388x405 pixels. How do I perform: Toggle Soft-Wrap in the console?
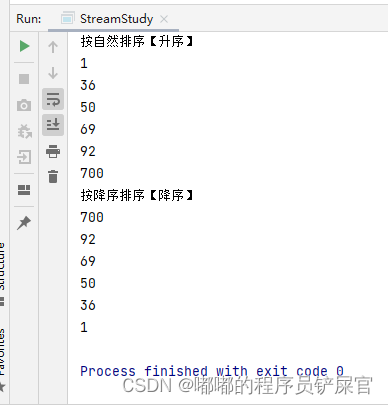click(53, 99)
